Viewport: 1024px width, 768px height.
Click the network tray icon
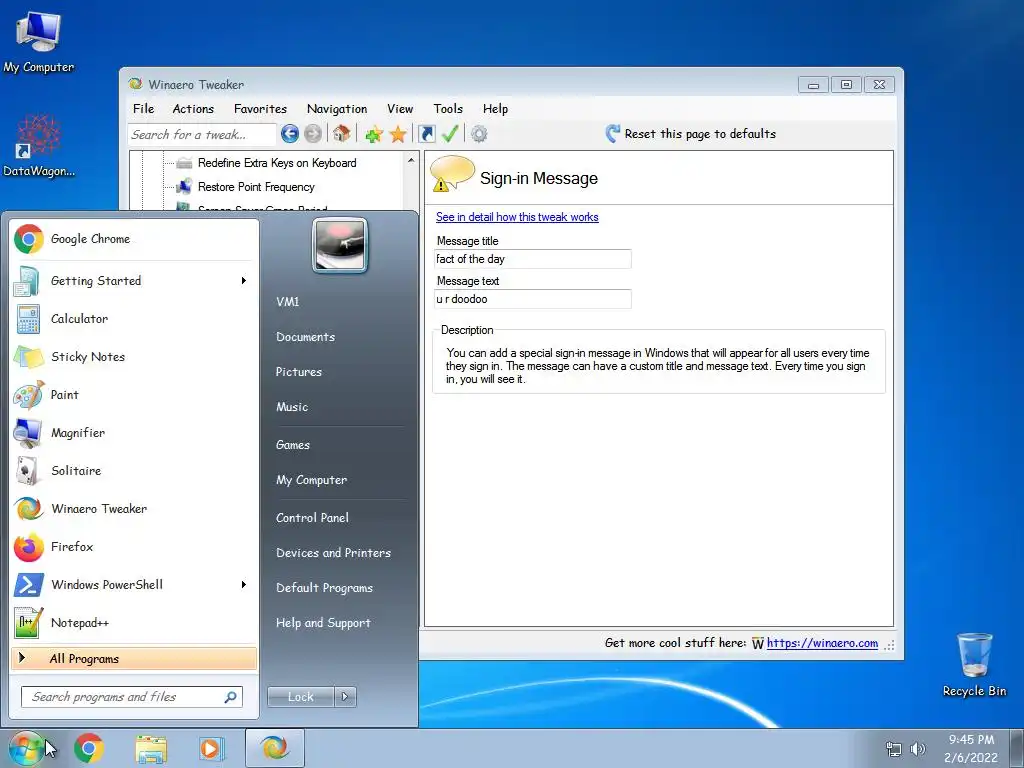[x=893, y=748]
